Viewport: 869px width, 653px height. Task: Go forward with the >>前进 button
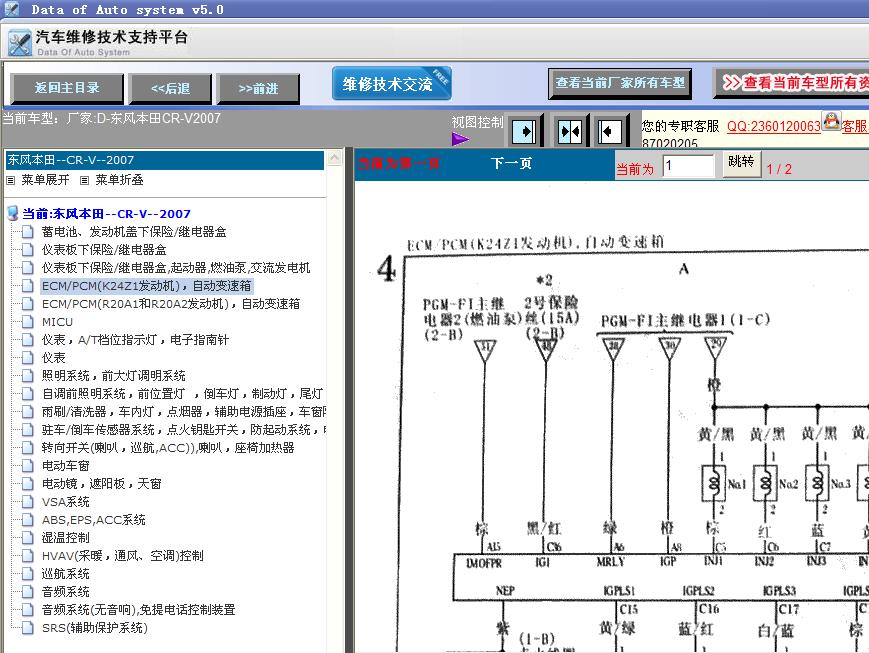tap(258, 89)
